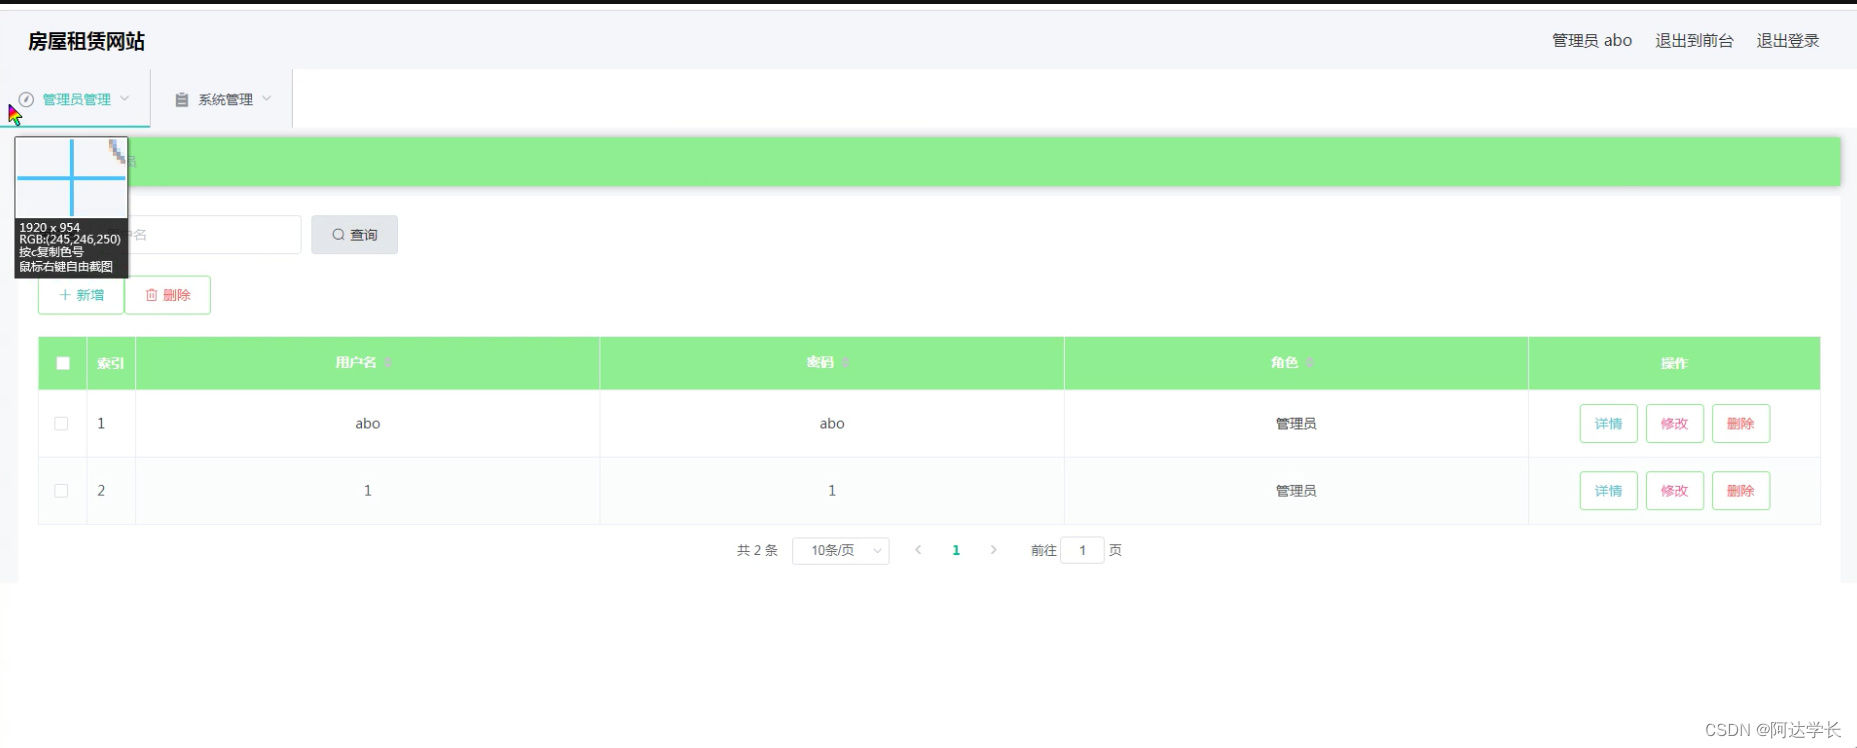Go to previous page arrow
The height and width of the screenshot is (748, 1857).
pyautogui.click(x=918, y=550)
